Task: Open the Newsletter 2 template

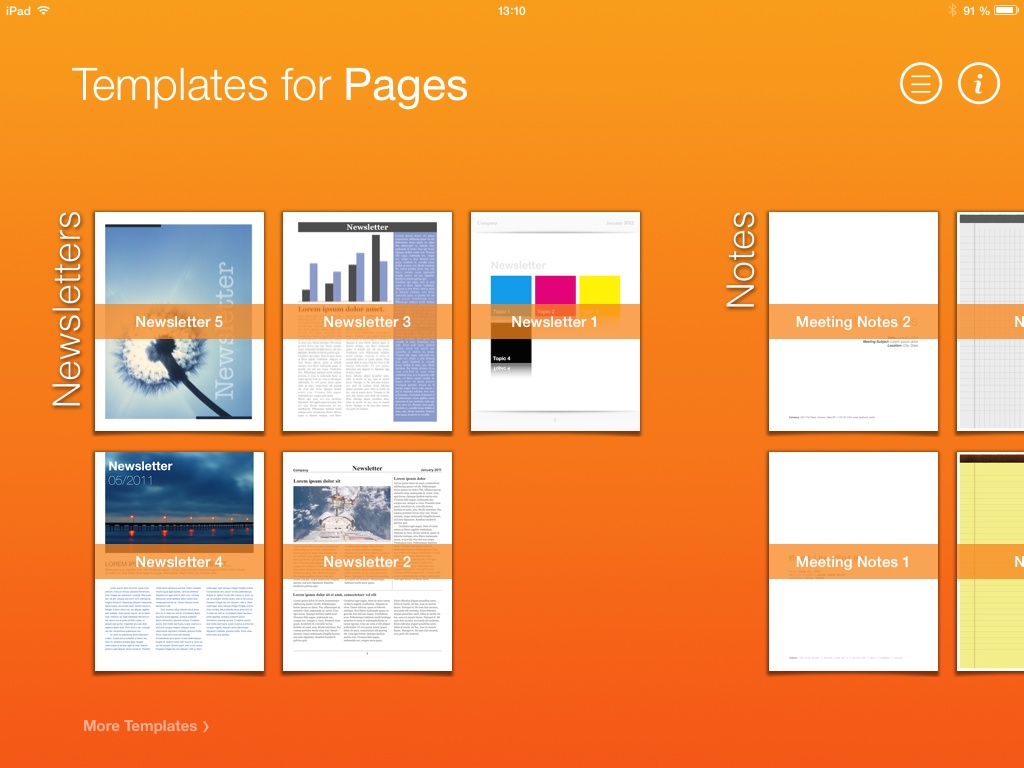Action: click(367, 561)
